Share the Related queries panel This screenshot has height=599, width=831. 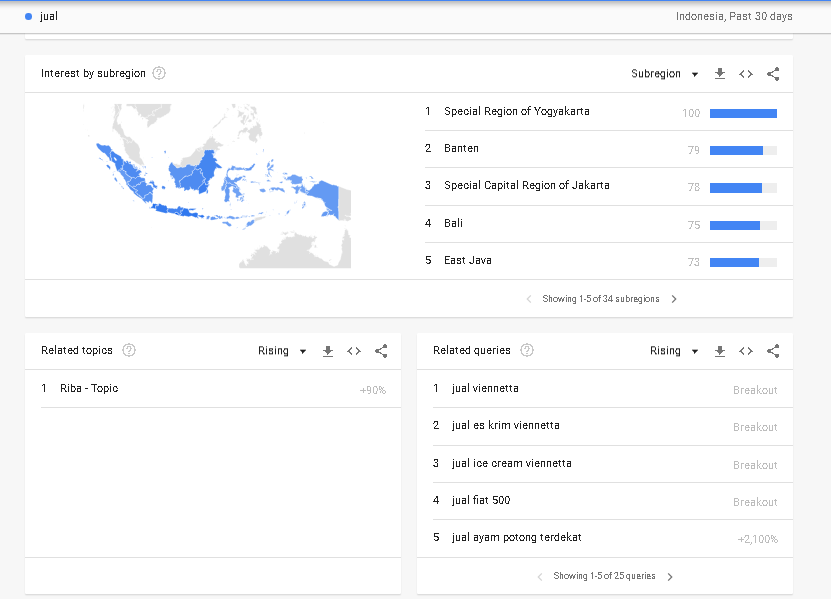(772, 350)
